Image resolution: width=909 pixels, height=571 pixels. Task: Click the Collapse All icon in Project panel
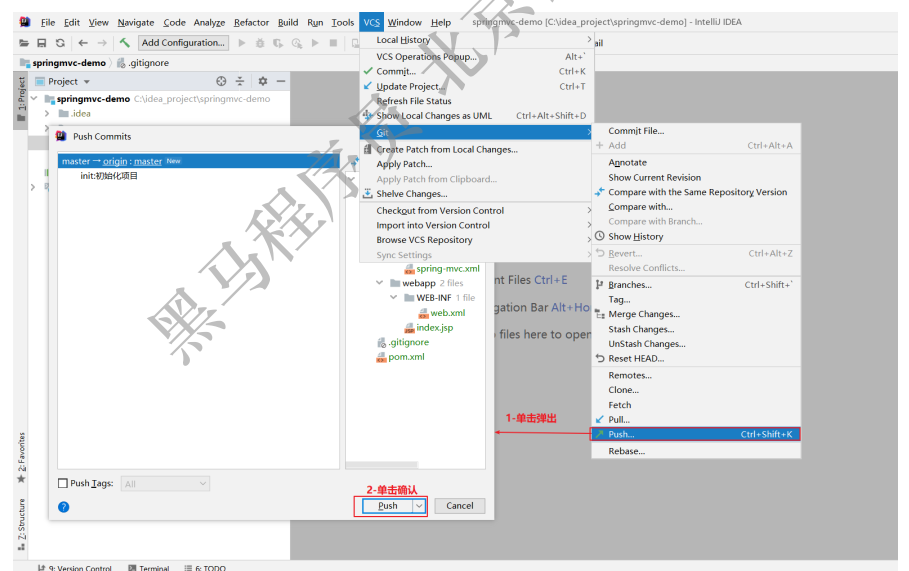pyautogui.click(x=240, y=81)
